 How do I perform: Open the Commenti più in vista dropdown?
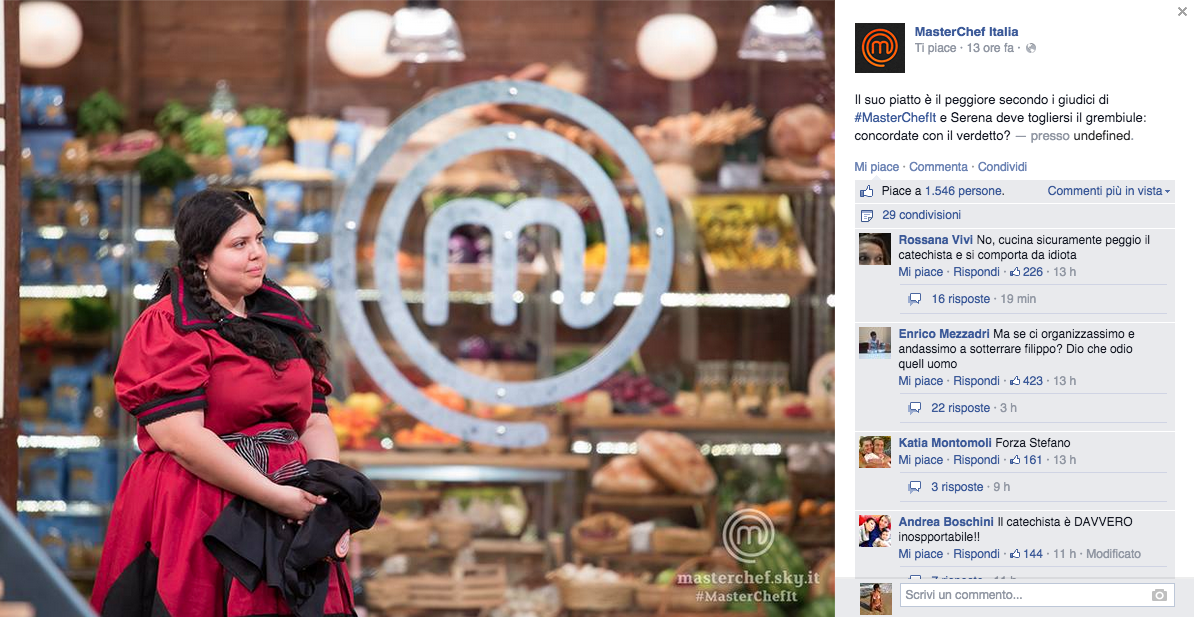pos(1109,191)
